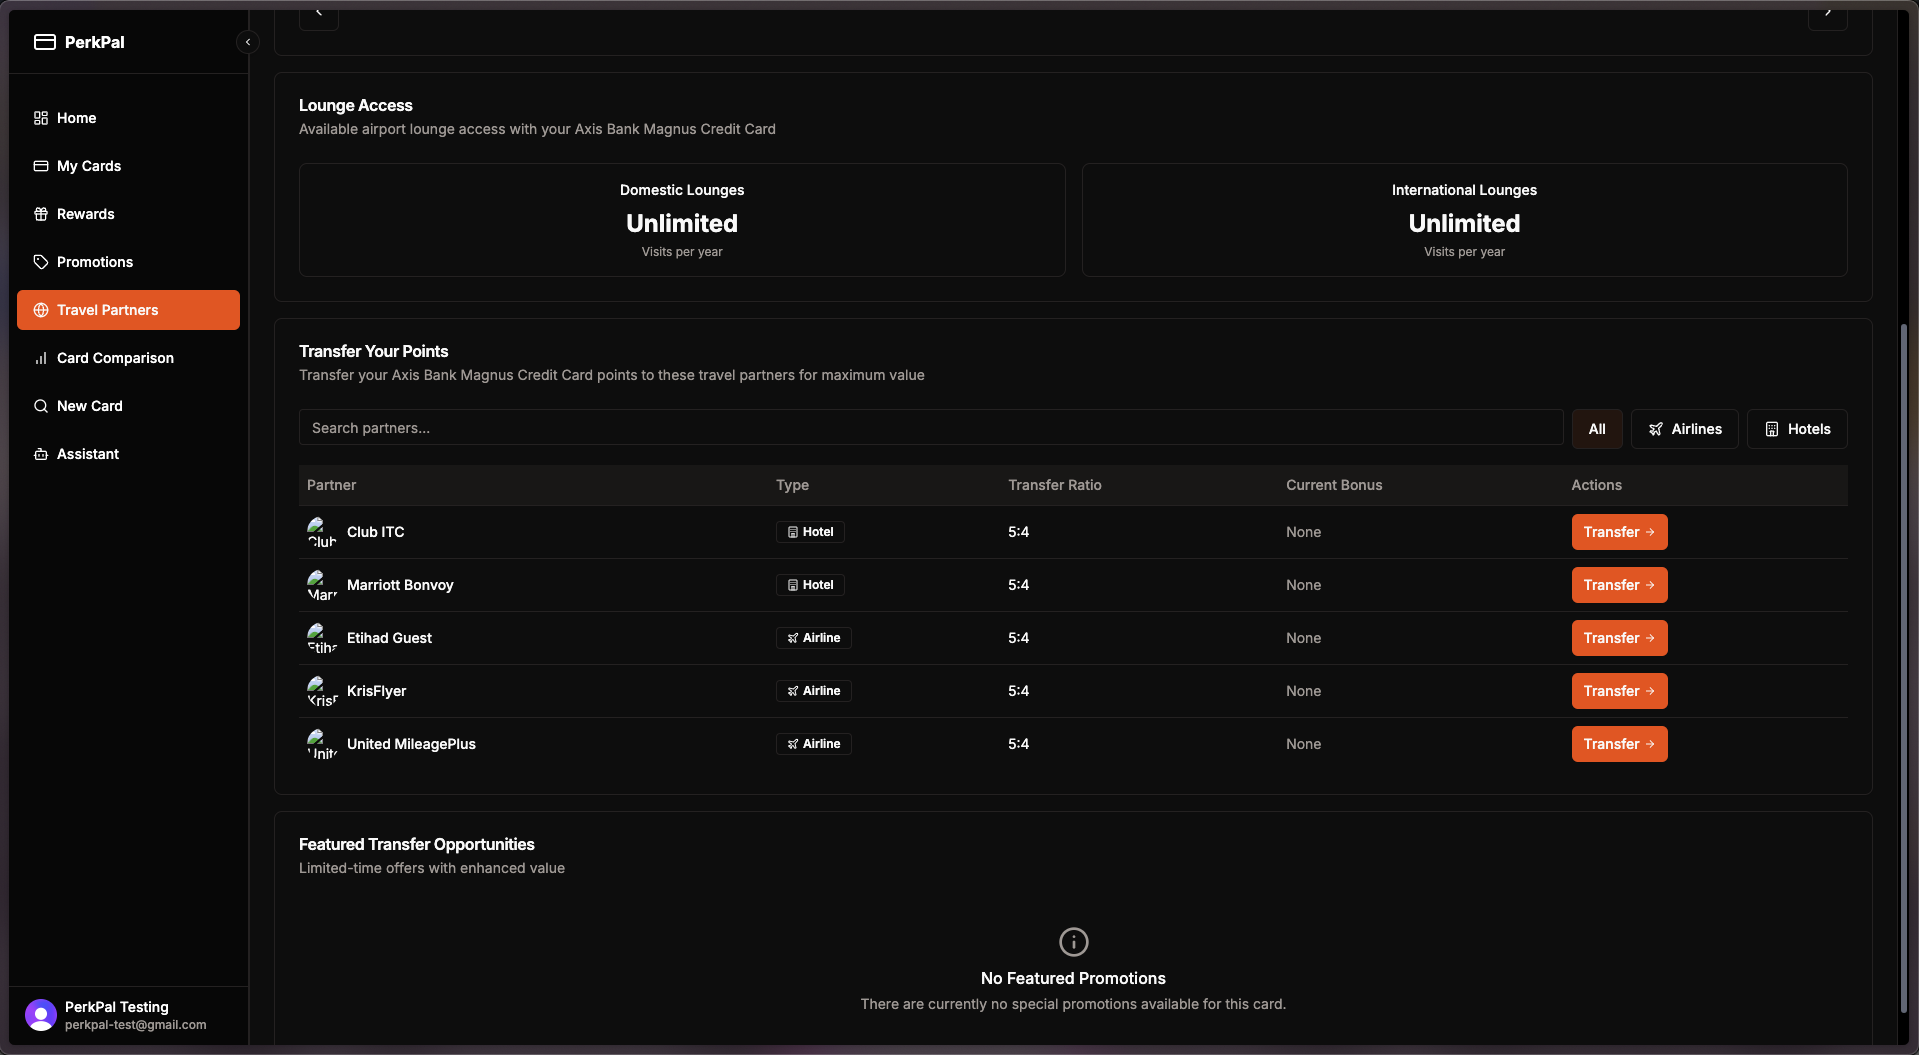Open My Cards page
The width and height of the screenshot is (1919, 1055).
tap(128, 166)
